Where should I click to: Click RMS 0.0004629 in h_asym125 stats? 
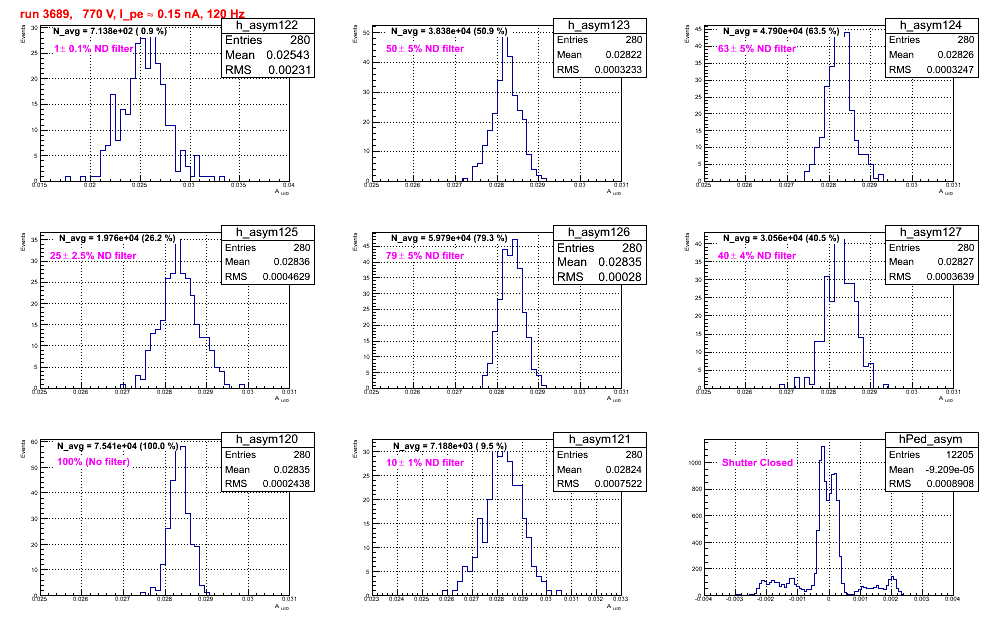(x=267, y=277)
